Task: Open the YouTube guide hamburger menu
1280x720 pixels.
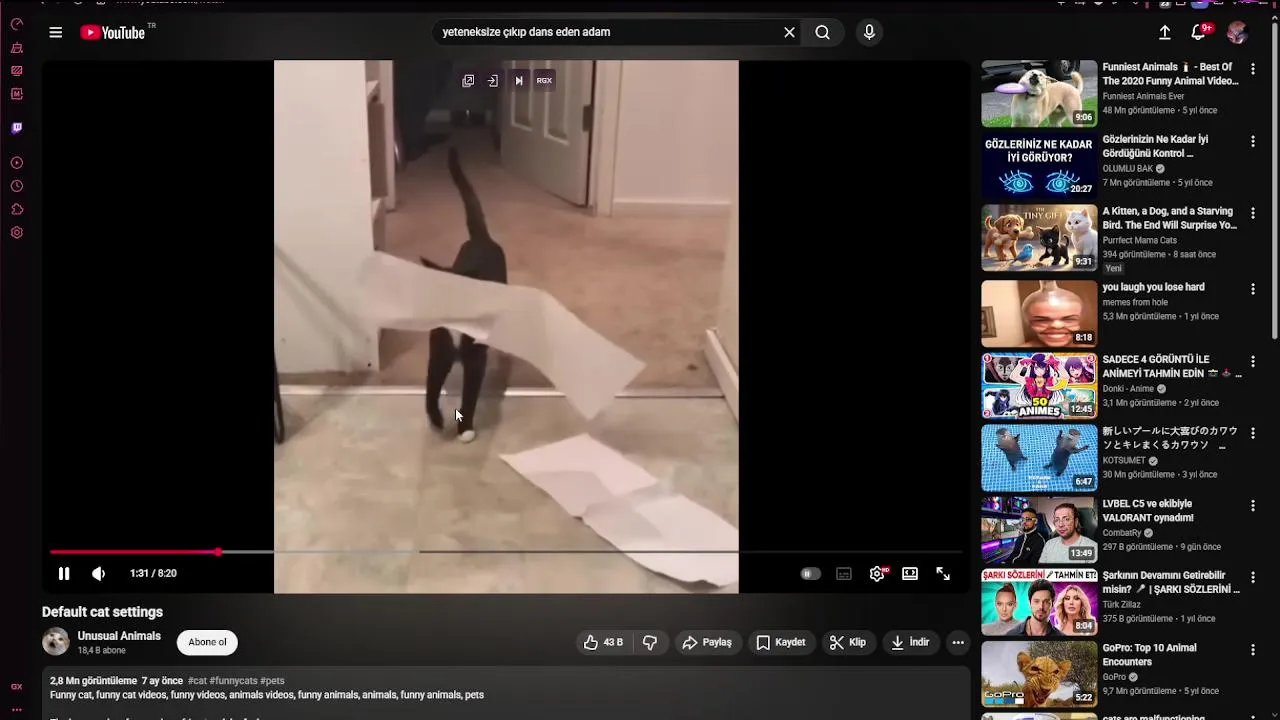Action: click(56, 32)
